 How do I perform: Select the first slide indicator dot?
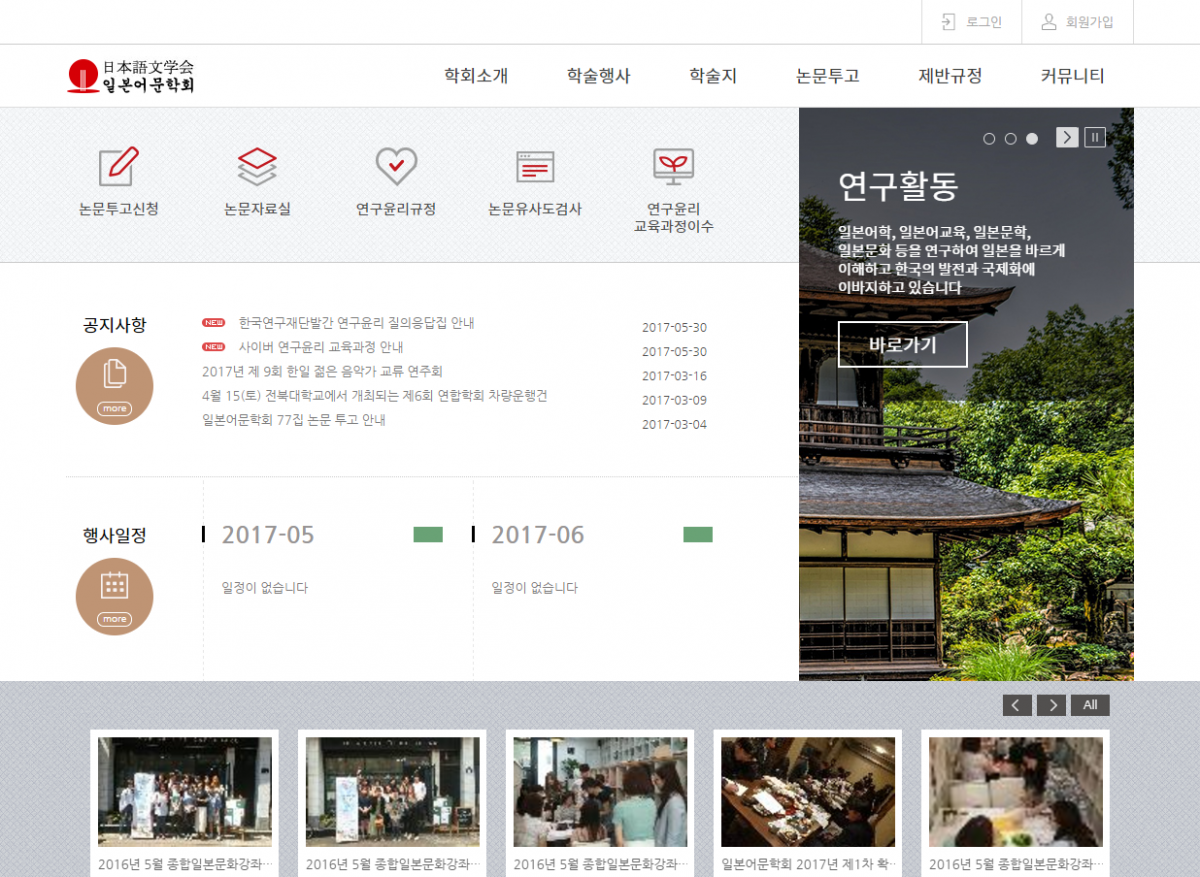[x=989, y=139]
